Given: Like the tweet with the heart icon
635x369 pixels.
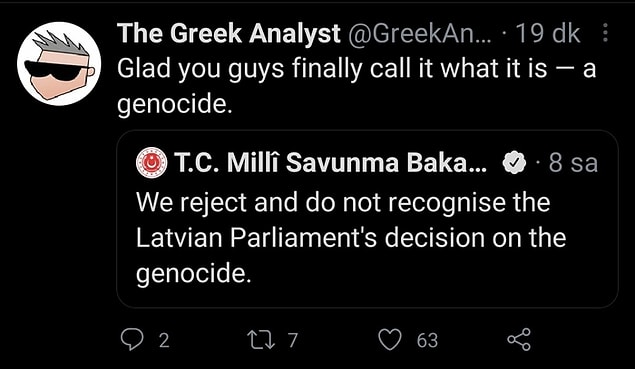Looking at the screenshot, I should tap(390, 339).
